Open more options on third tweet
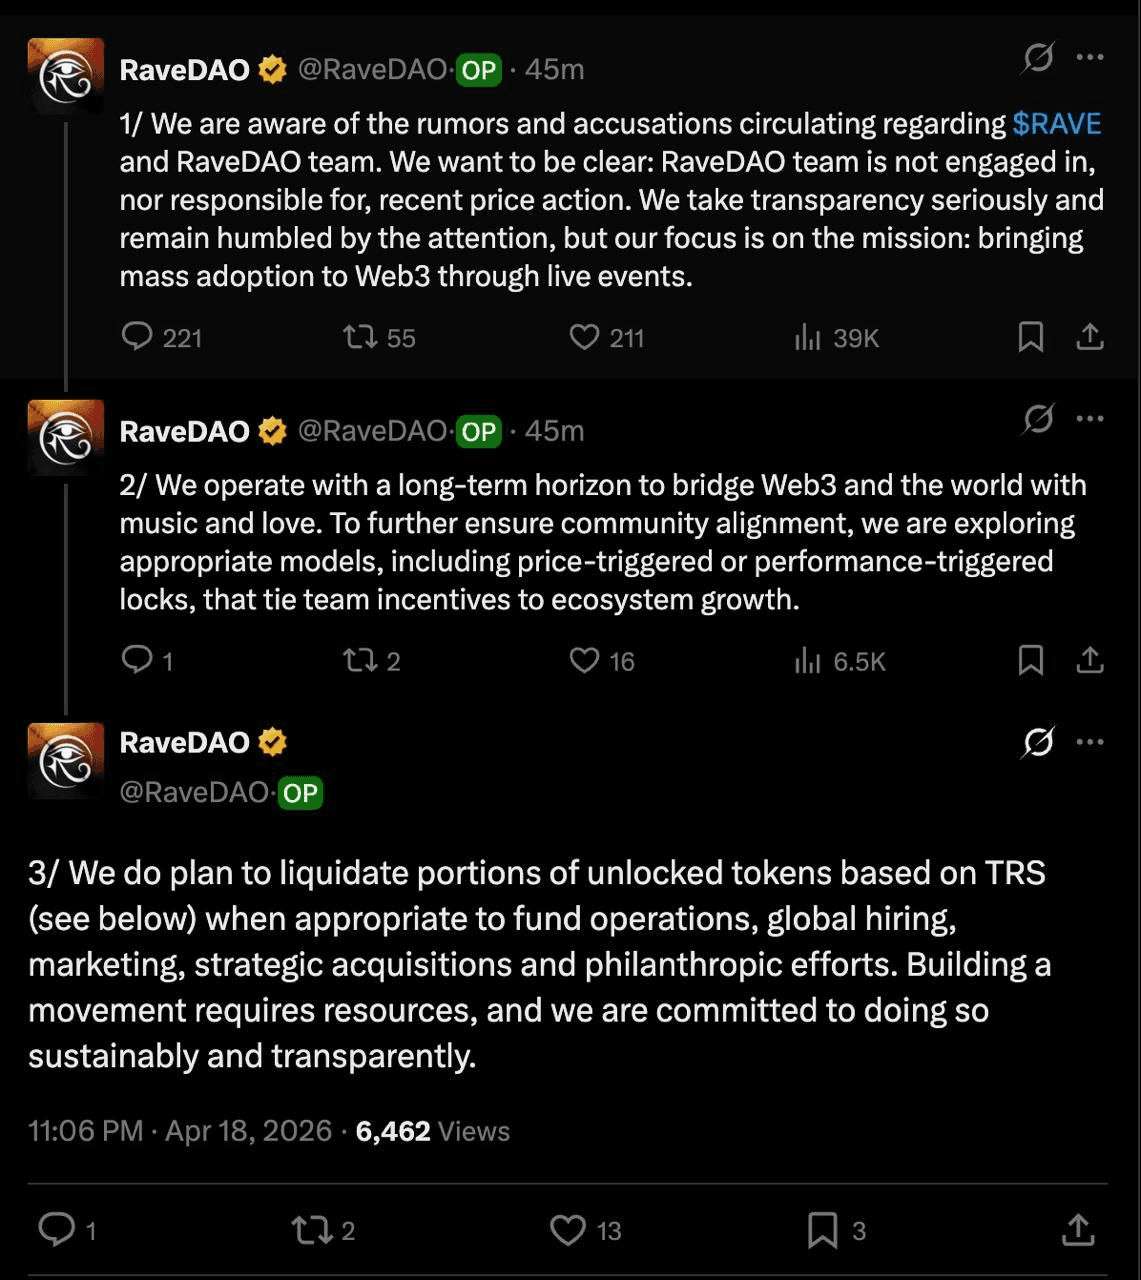 pyautogui.click(x=1090, y=741)
